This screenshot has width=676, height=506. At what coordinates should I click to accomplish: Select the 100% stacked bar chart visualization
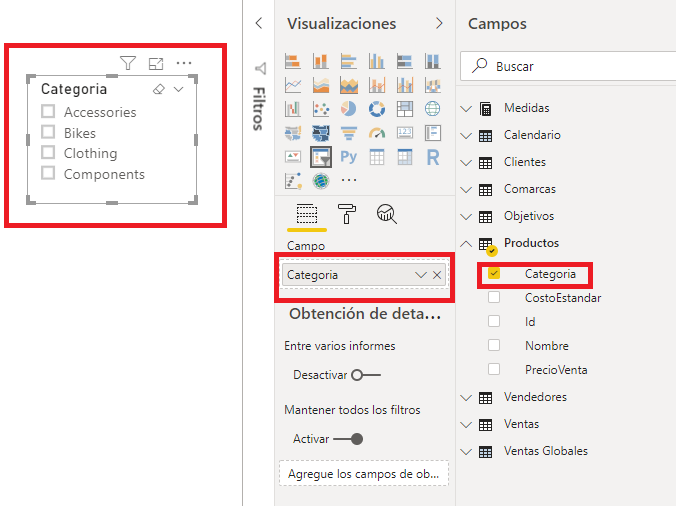(x=404, y=61)
